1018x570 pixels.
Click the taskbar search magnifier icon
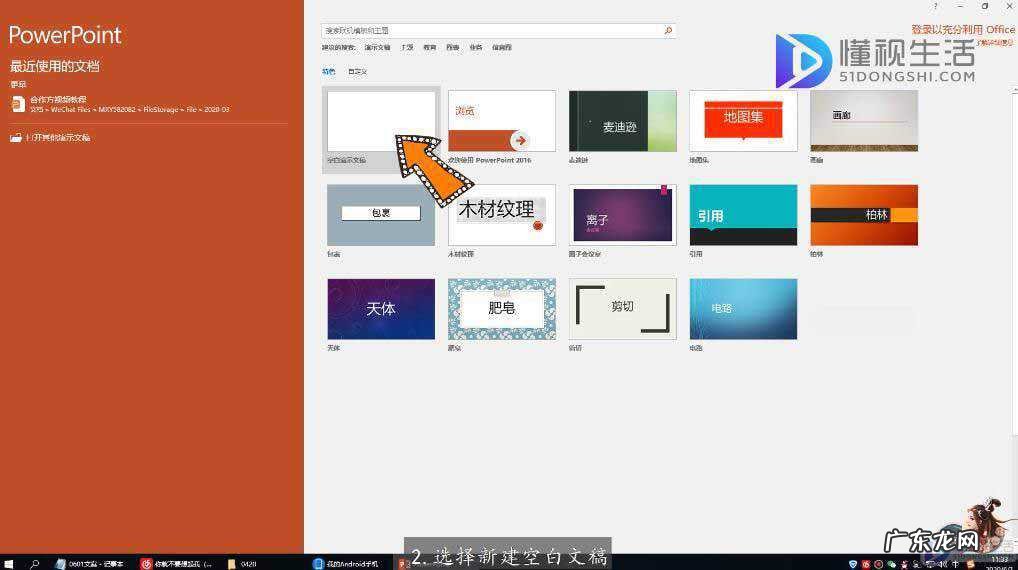[34, 563]
